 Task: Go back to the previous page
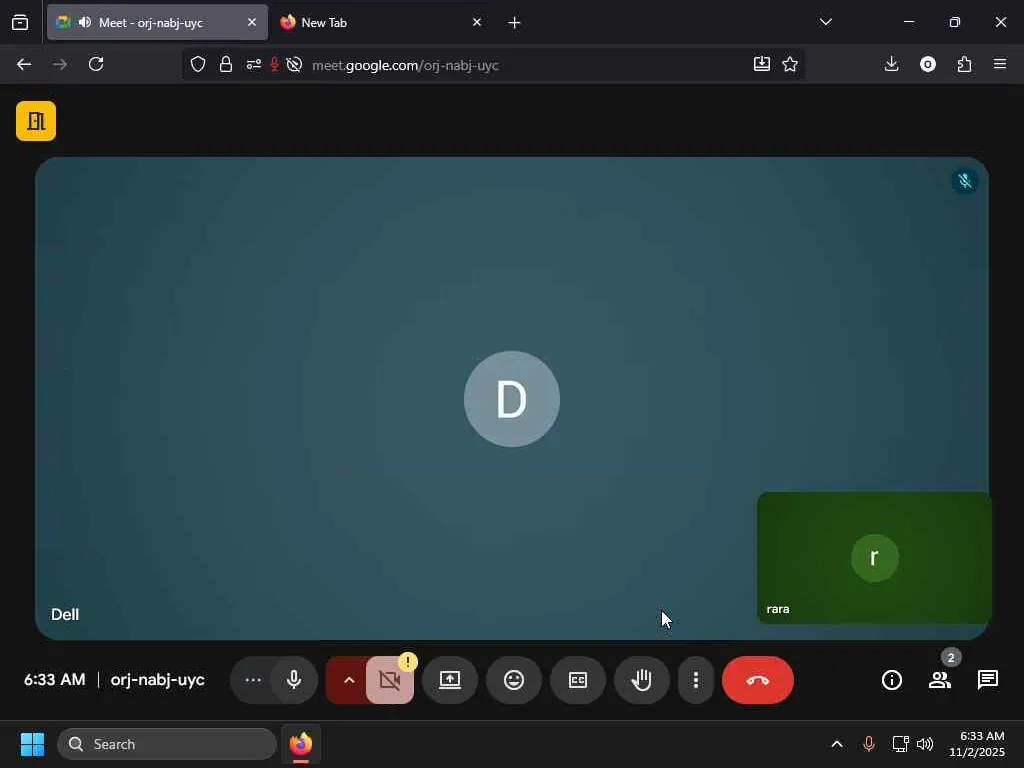24,64
